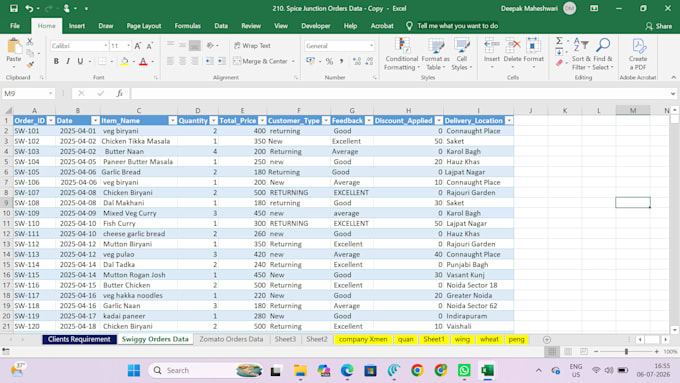Switch to Page Layout view in status bar
Screen dimensions: 680x383
point(568,351)
